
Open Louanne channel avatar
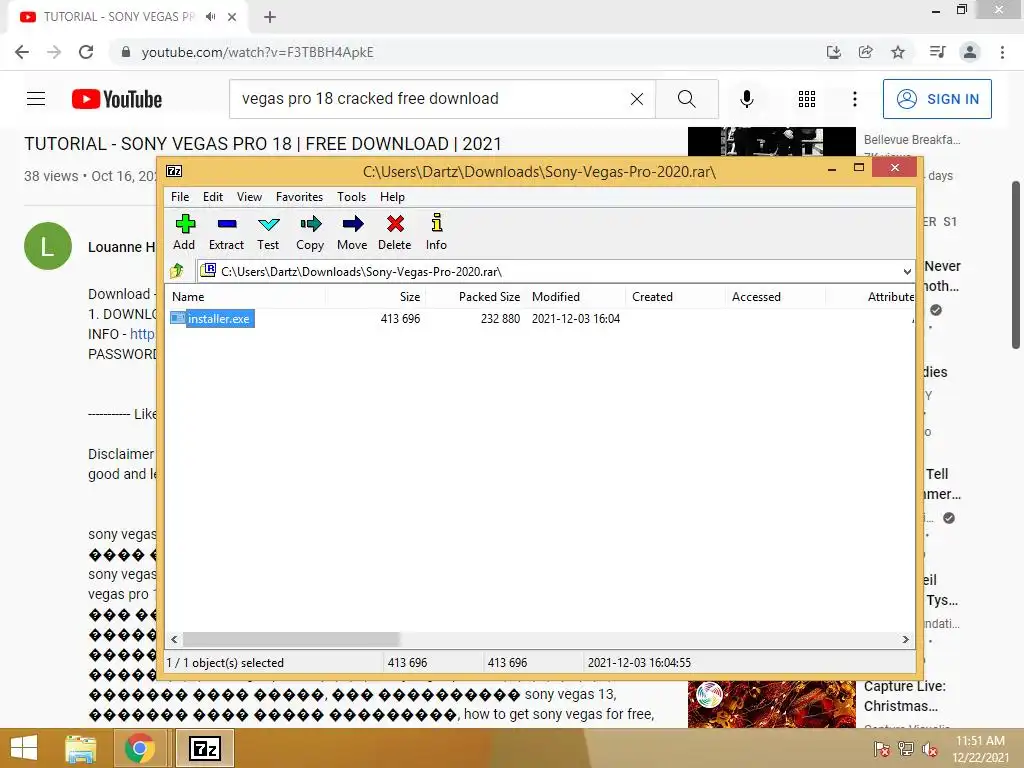[48, 246]
